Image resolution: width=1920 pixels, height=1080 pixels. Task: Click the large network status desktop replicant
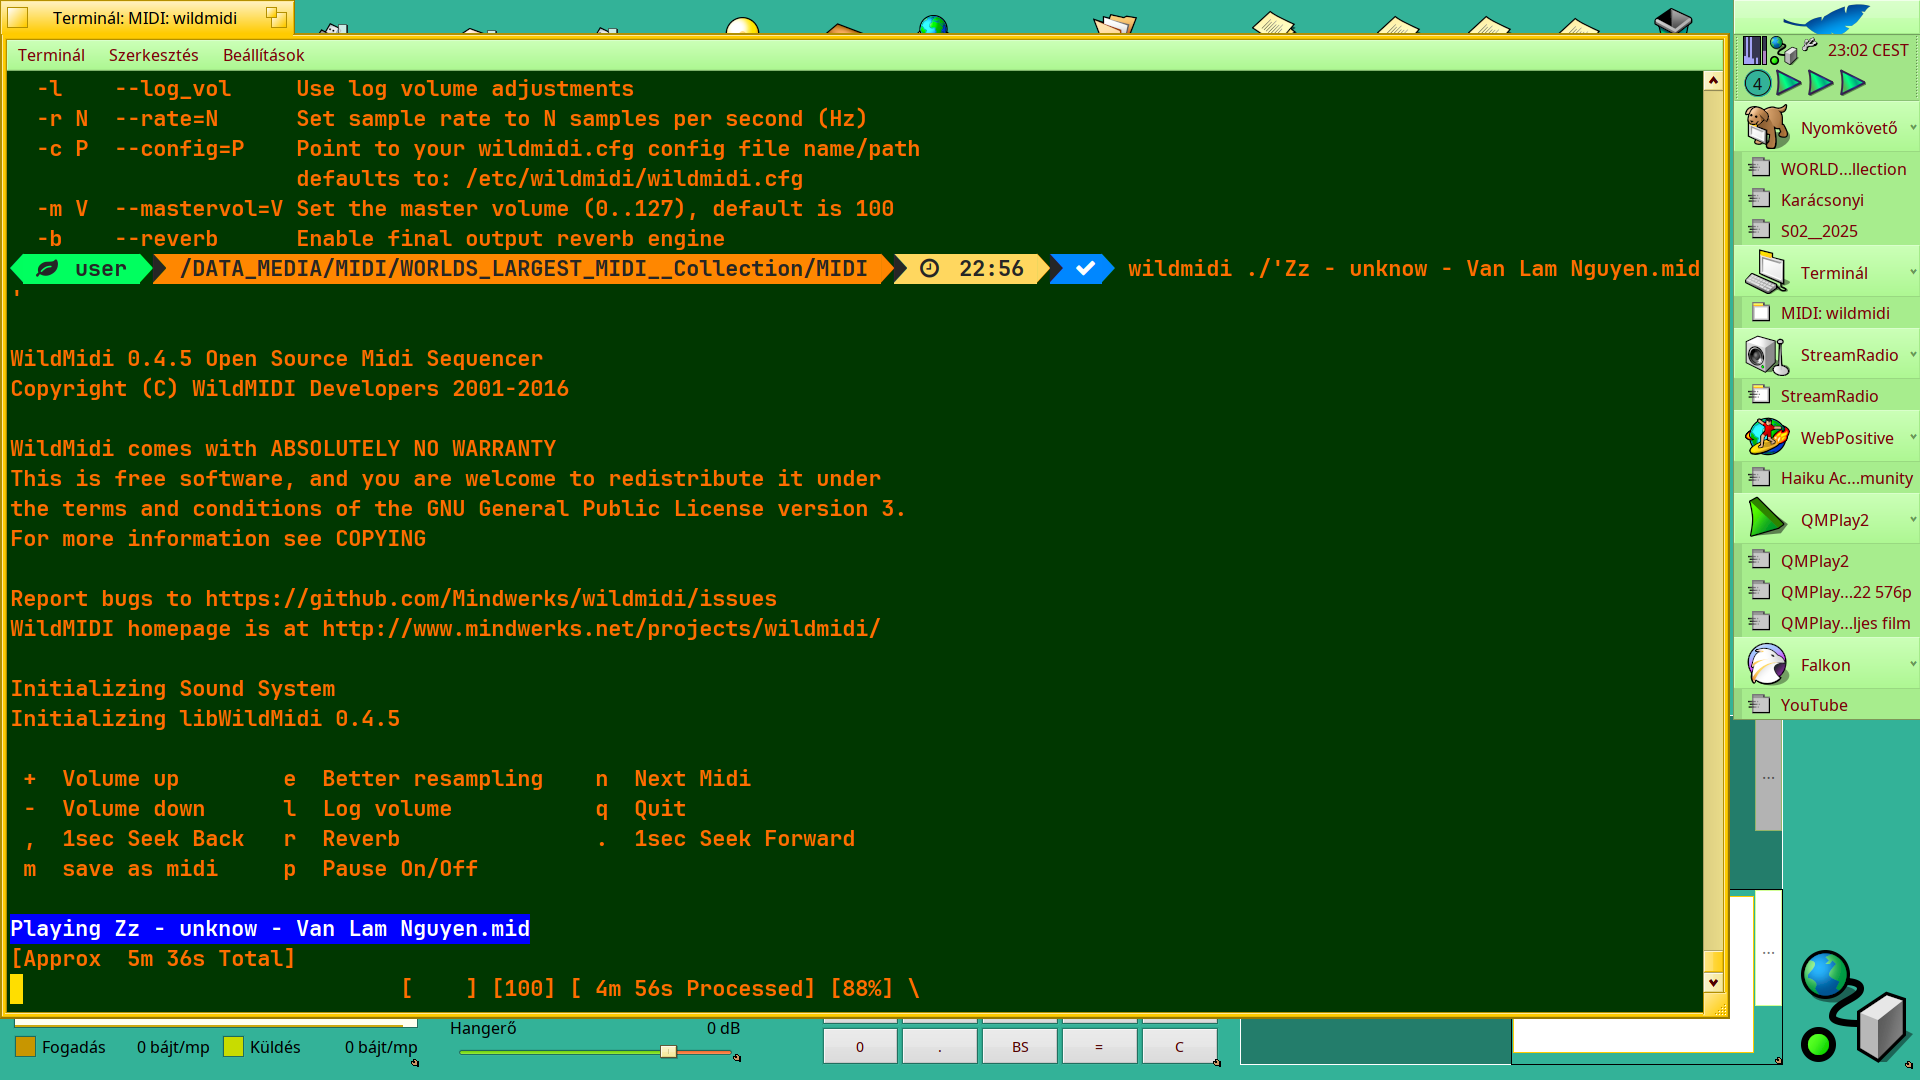click(1855, 1007)
